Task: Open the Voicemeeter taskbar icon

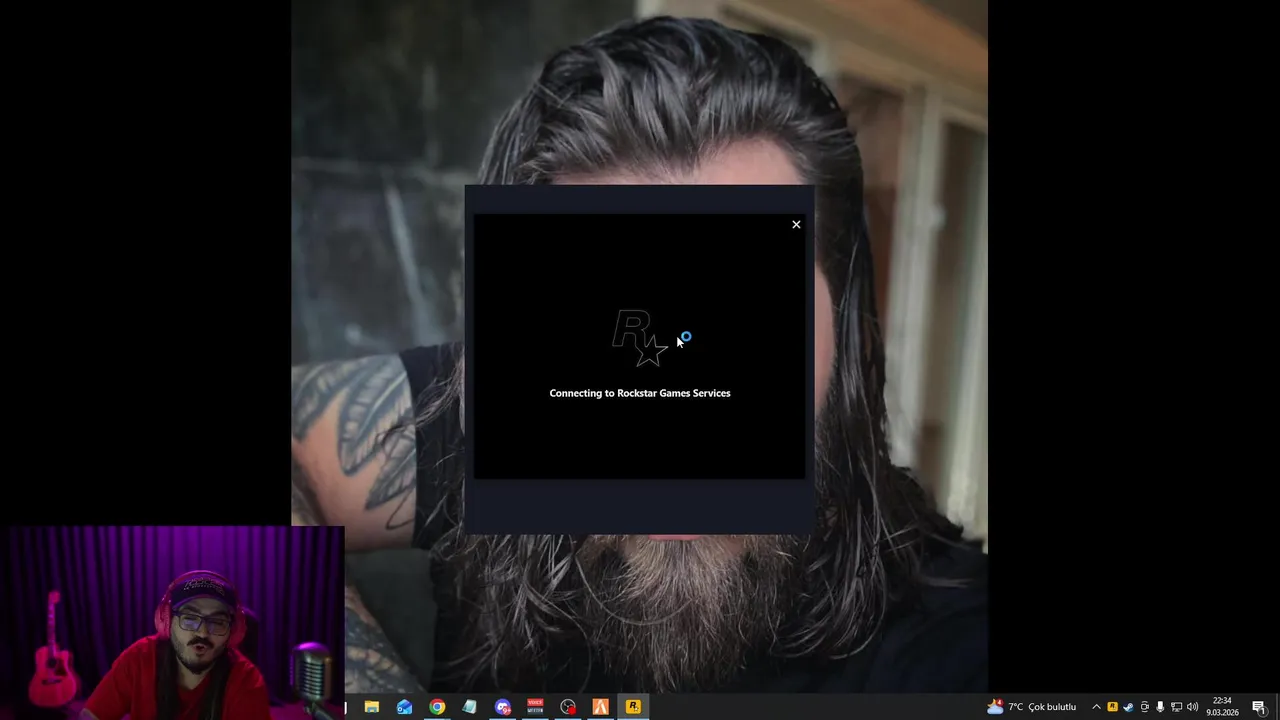Action: point(535,707)
